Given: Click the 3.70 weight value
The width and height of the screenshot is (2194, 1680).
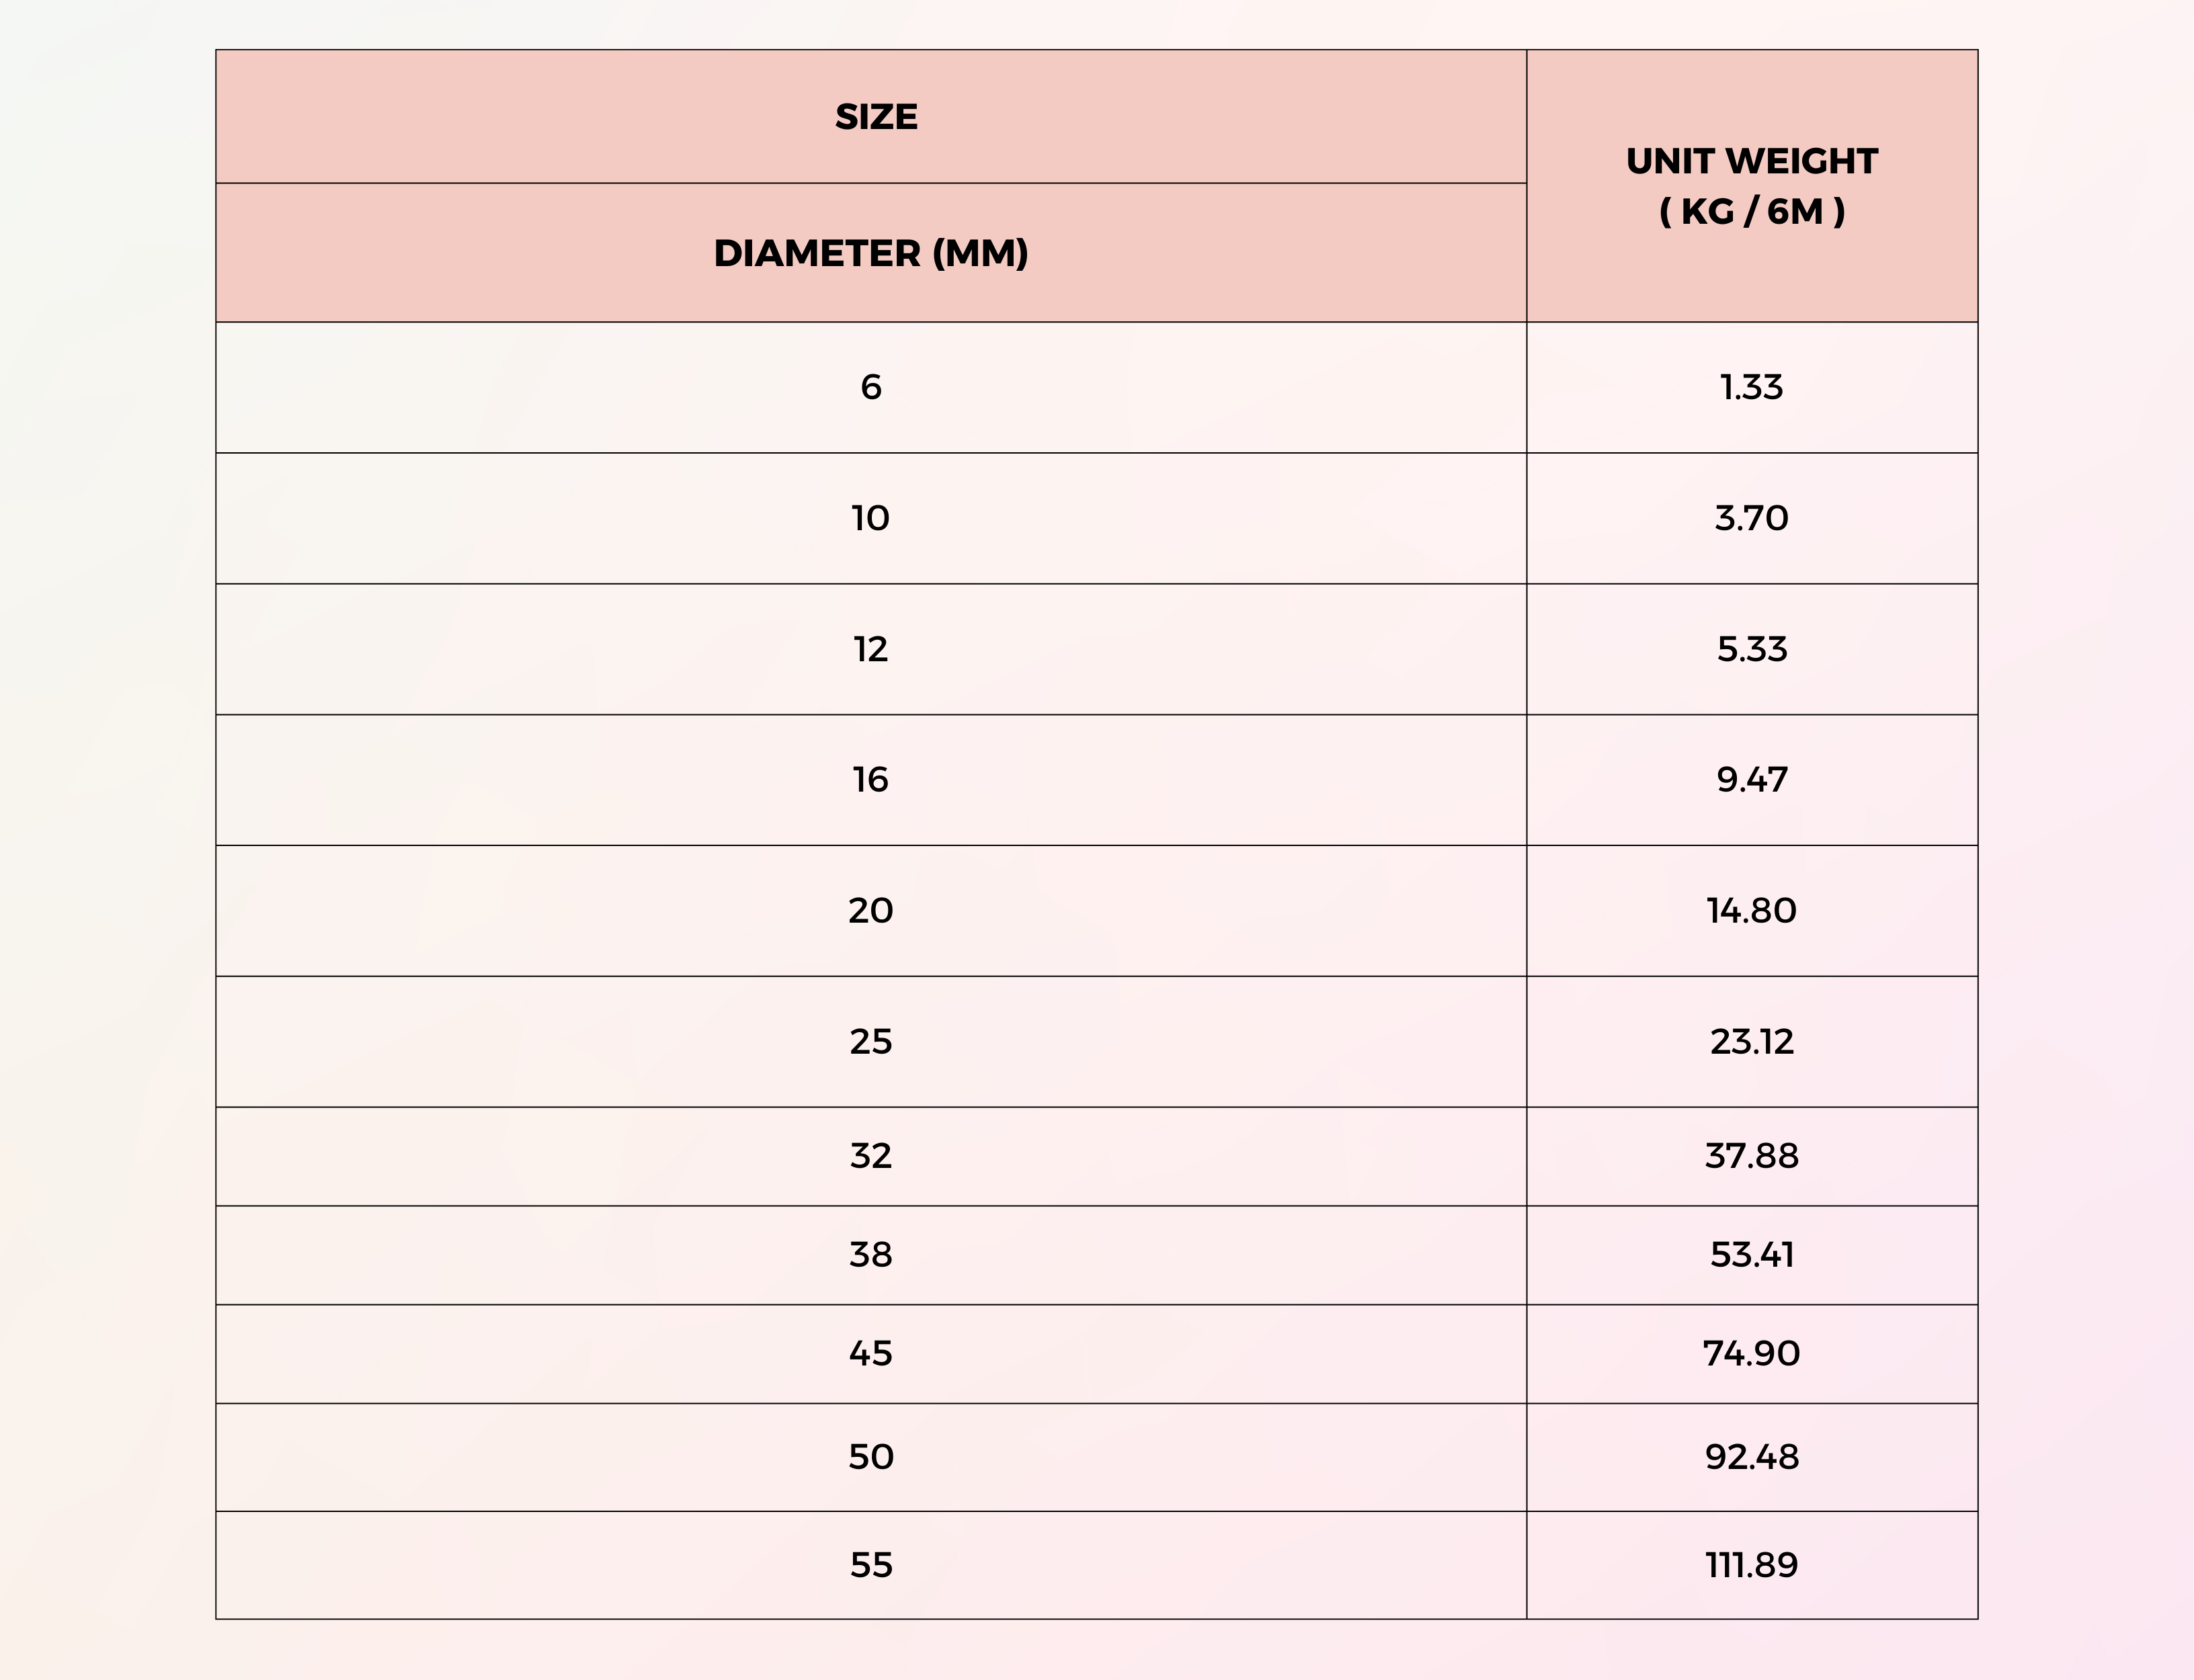Looking at the screenshot, I should point(1751,518).
